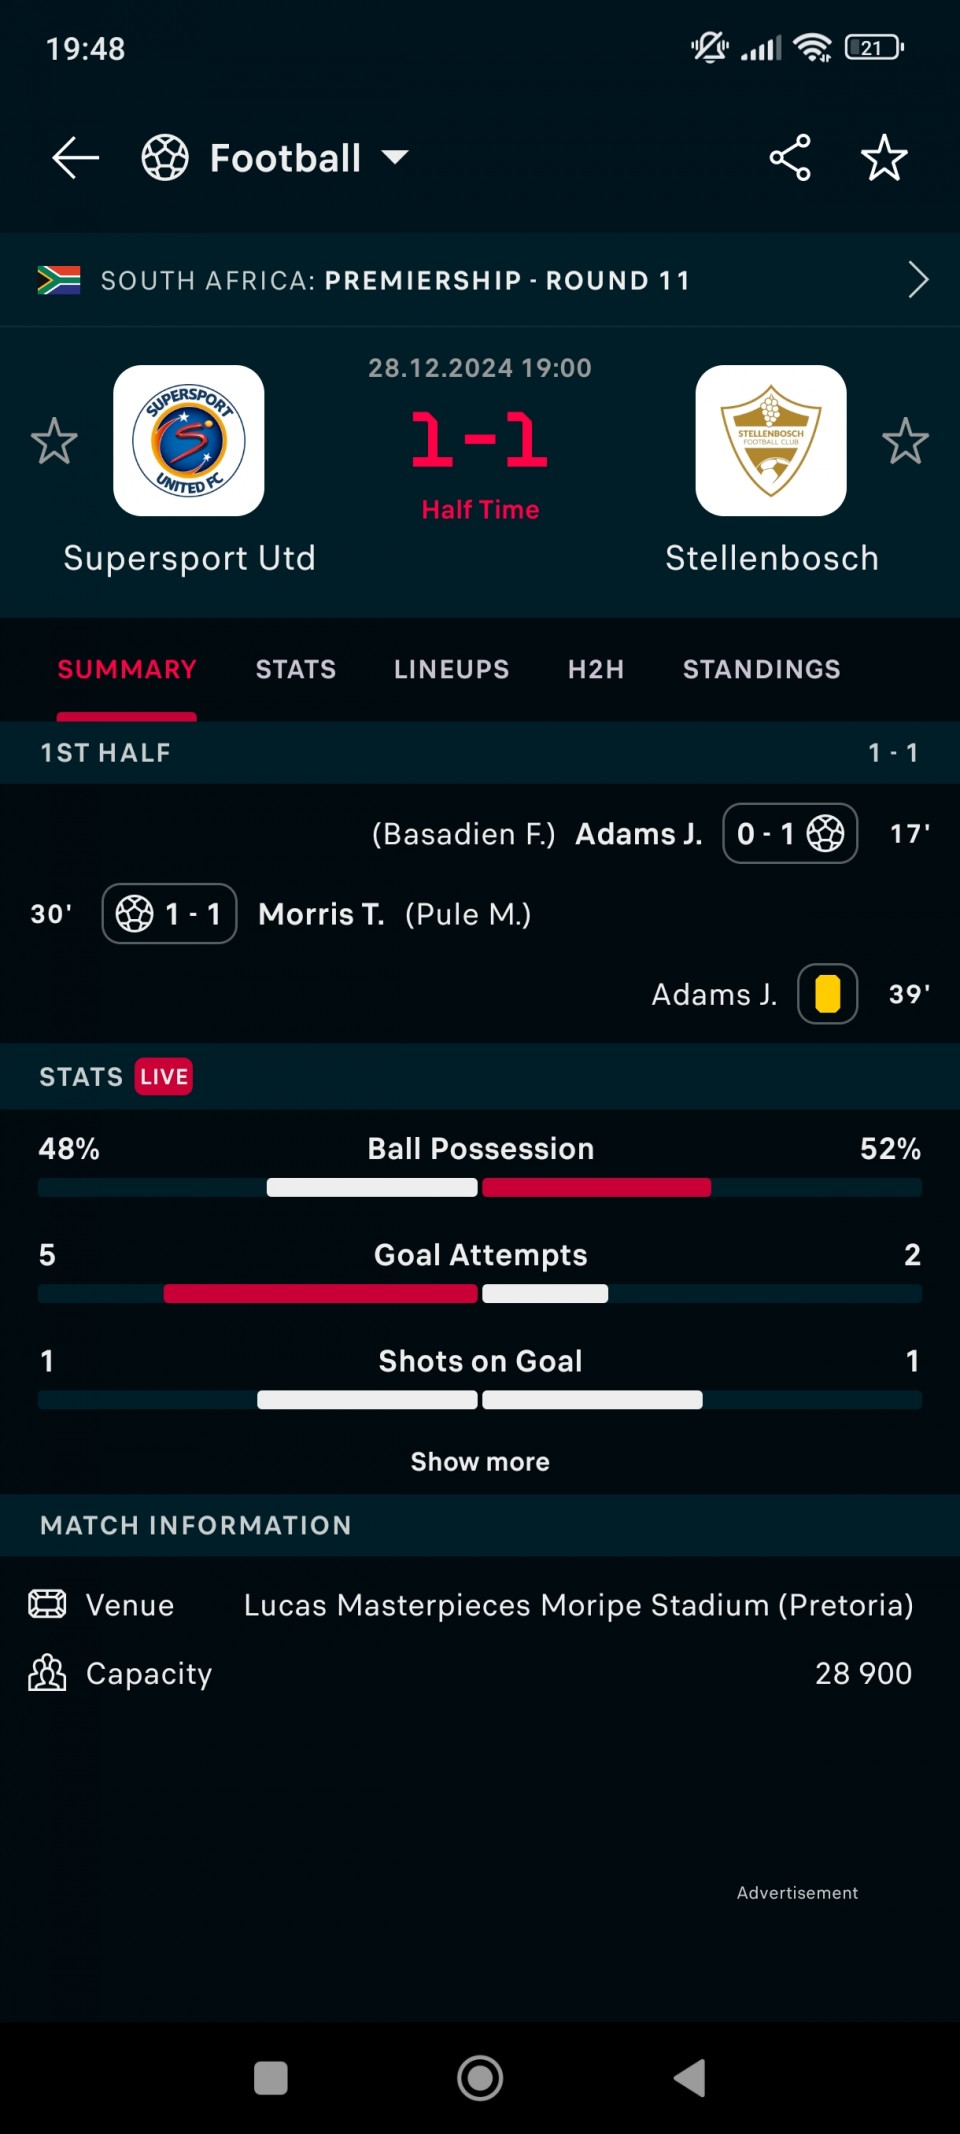Expand stats with Show more
Screen dimensions: 960x2134
coord(480,1462)
